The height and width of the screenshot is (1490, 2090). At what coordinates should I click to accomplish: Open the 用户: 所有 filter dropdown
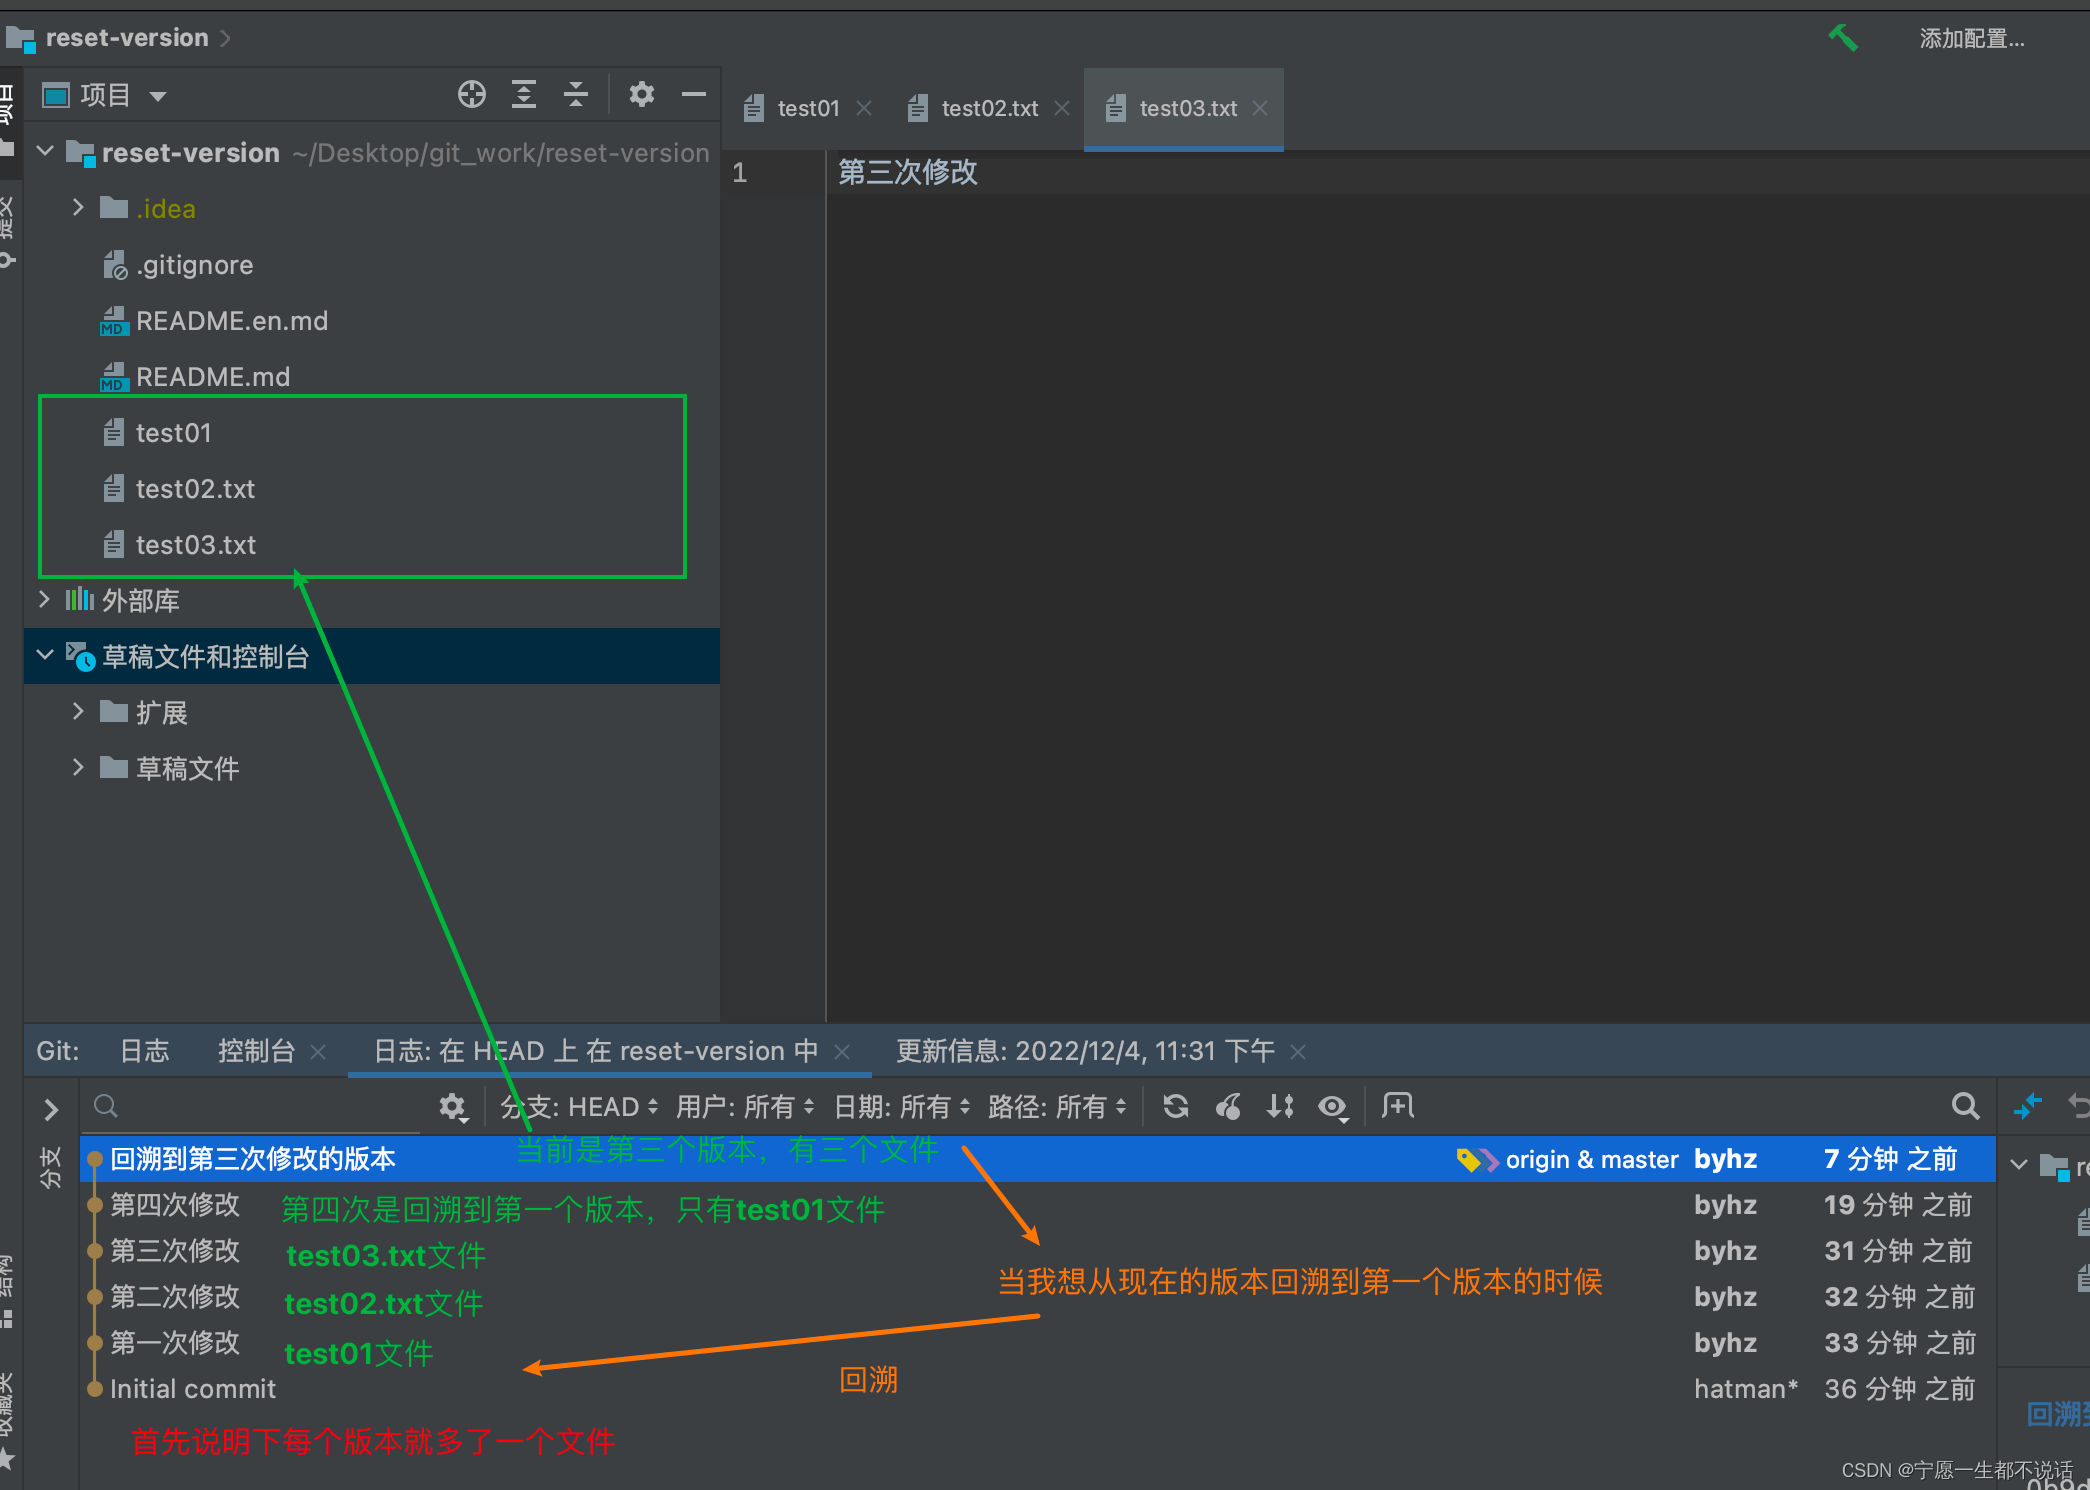pyautogui.click(x=745, y=1107)
